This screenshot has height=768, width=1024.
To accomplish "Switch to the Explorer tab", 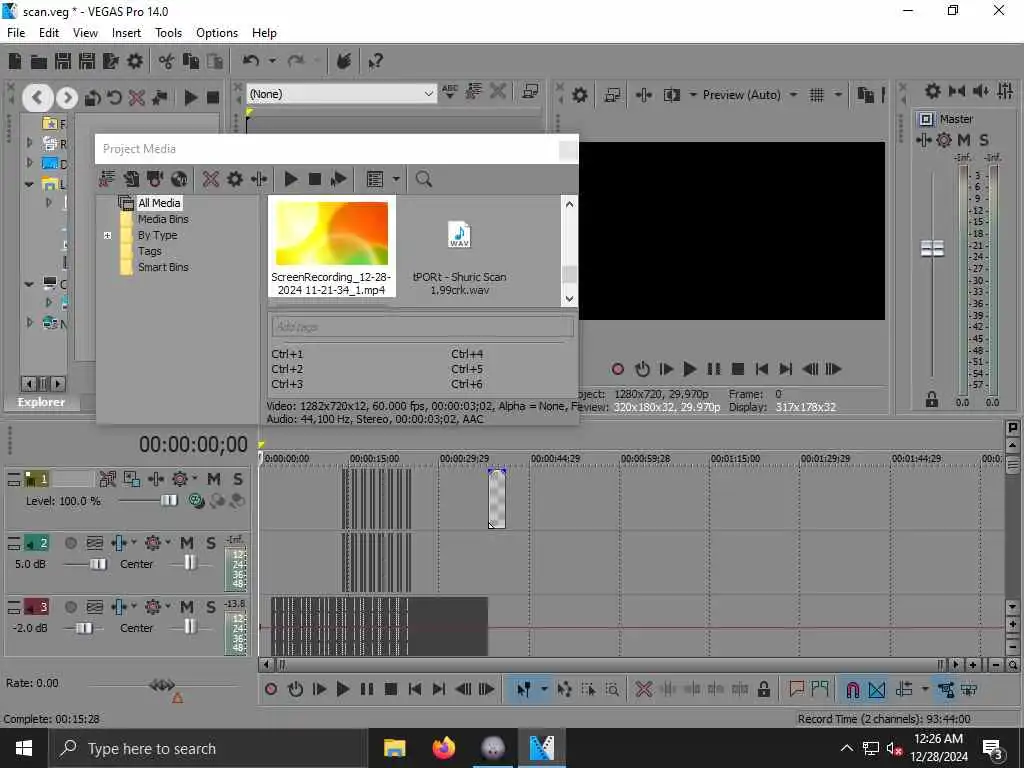I will 41,402.
